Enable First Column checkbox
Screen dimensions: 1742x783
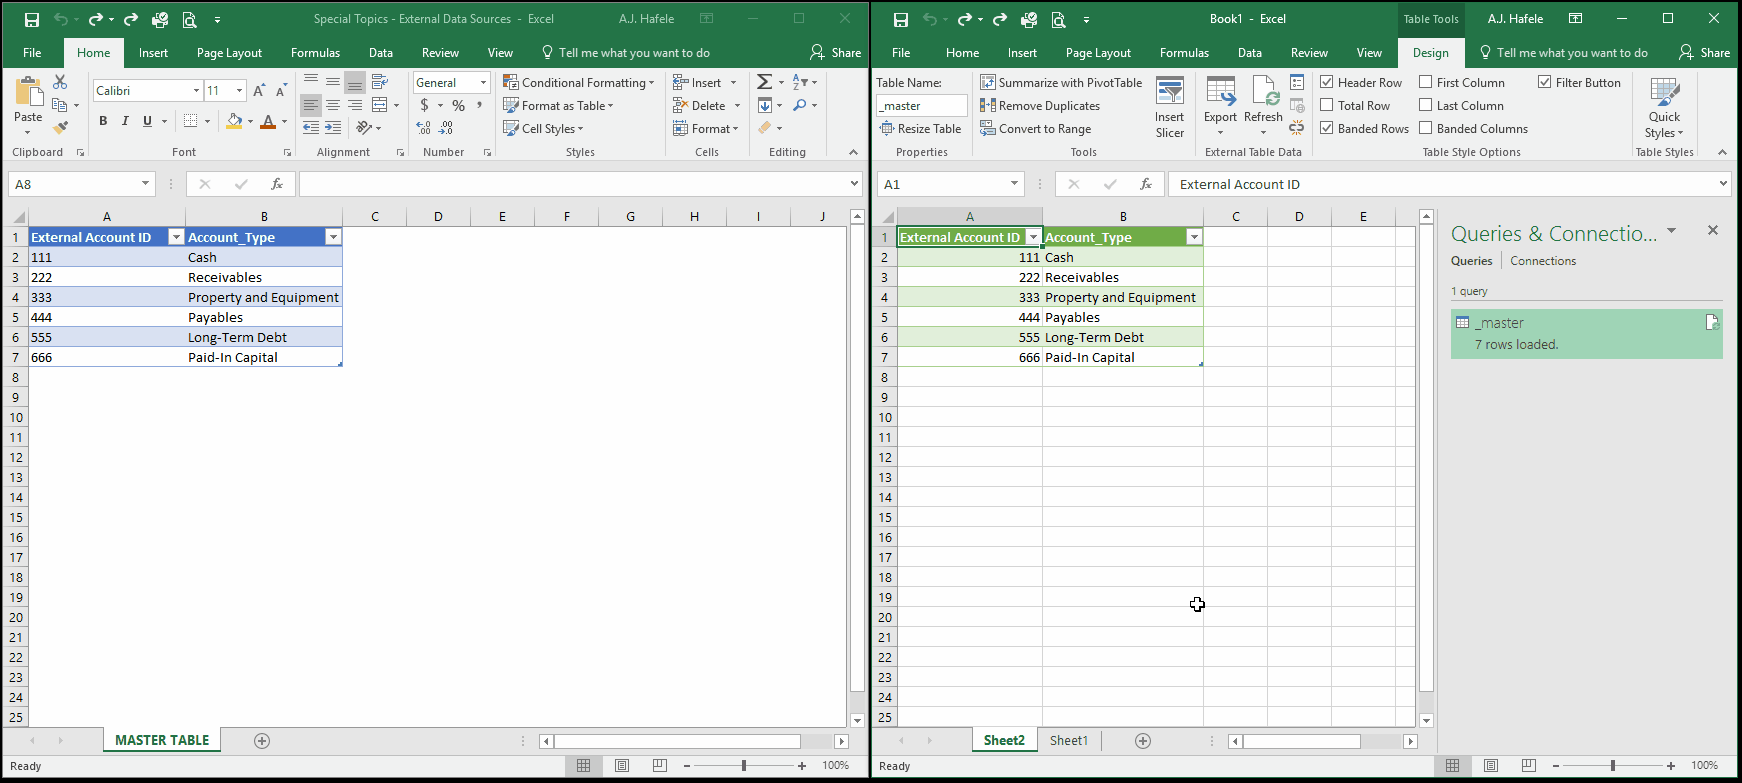click(1426, 82)
